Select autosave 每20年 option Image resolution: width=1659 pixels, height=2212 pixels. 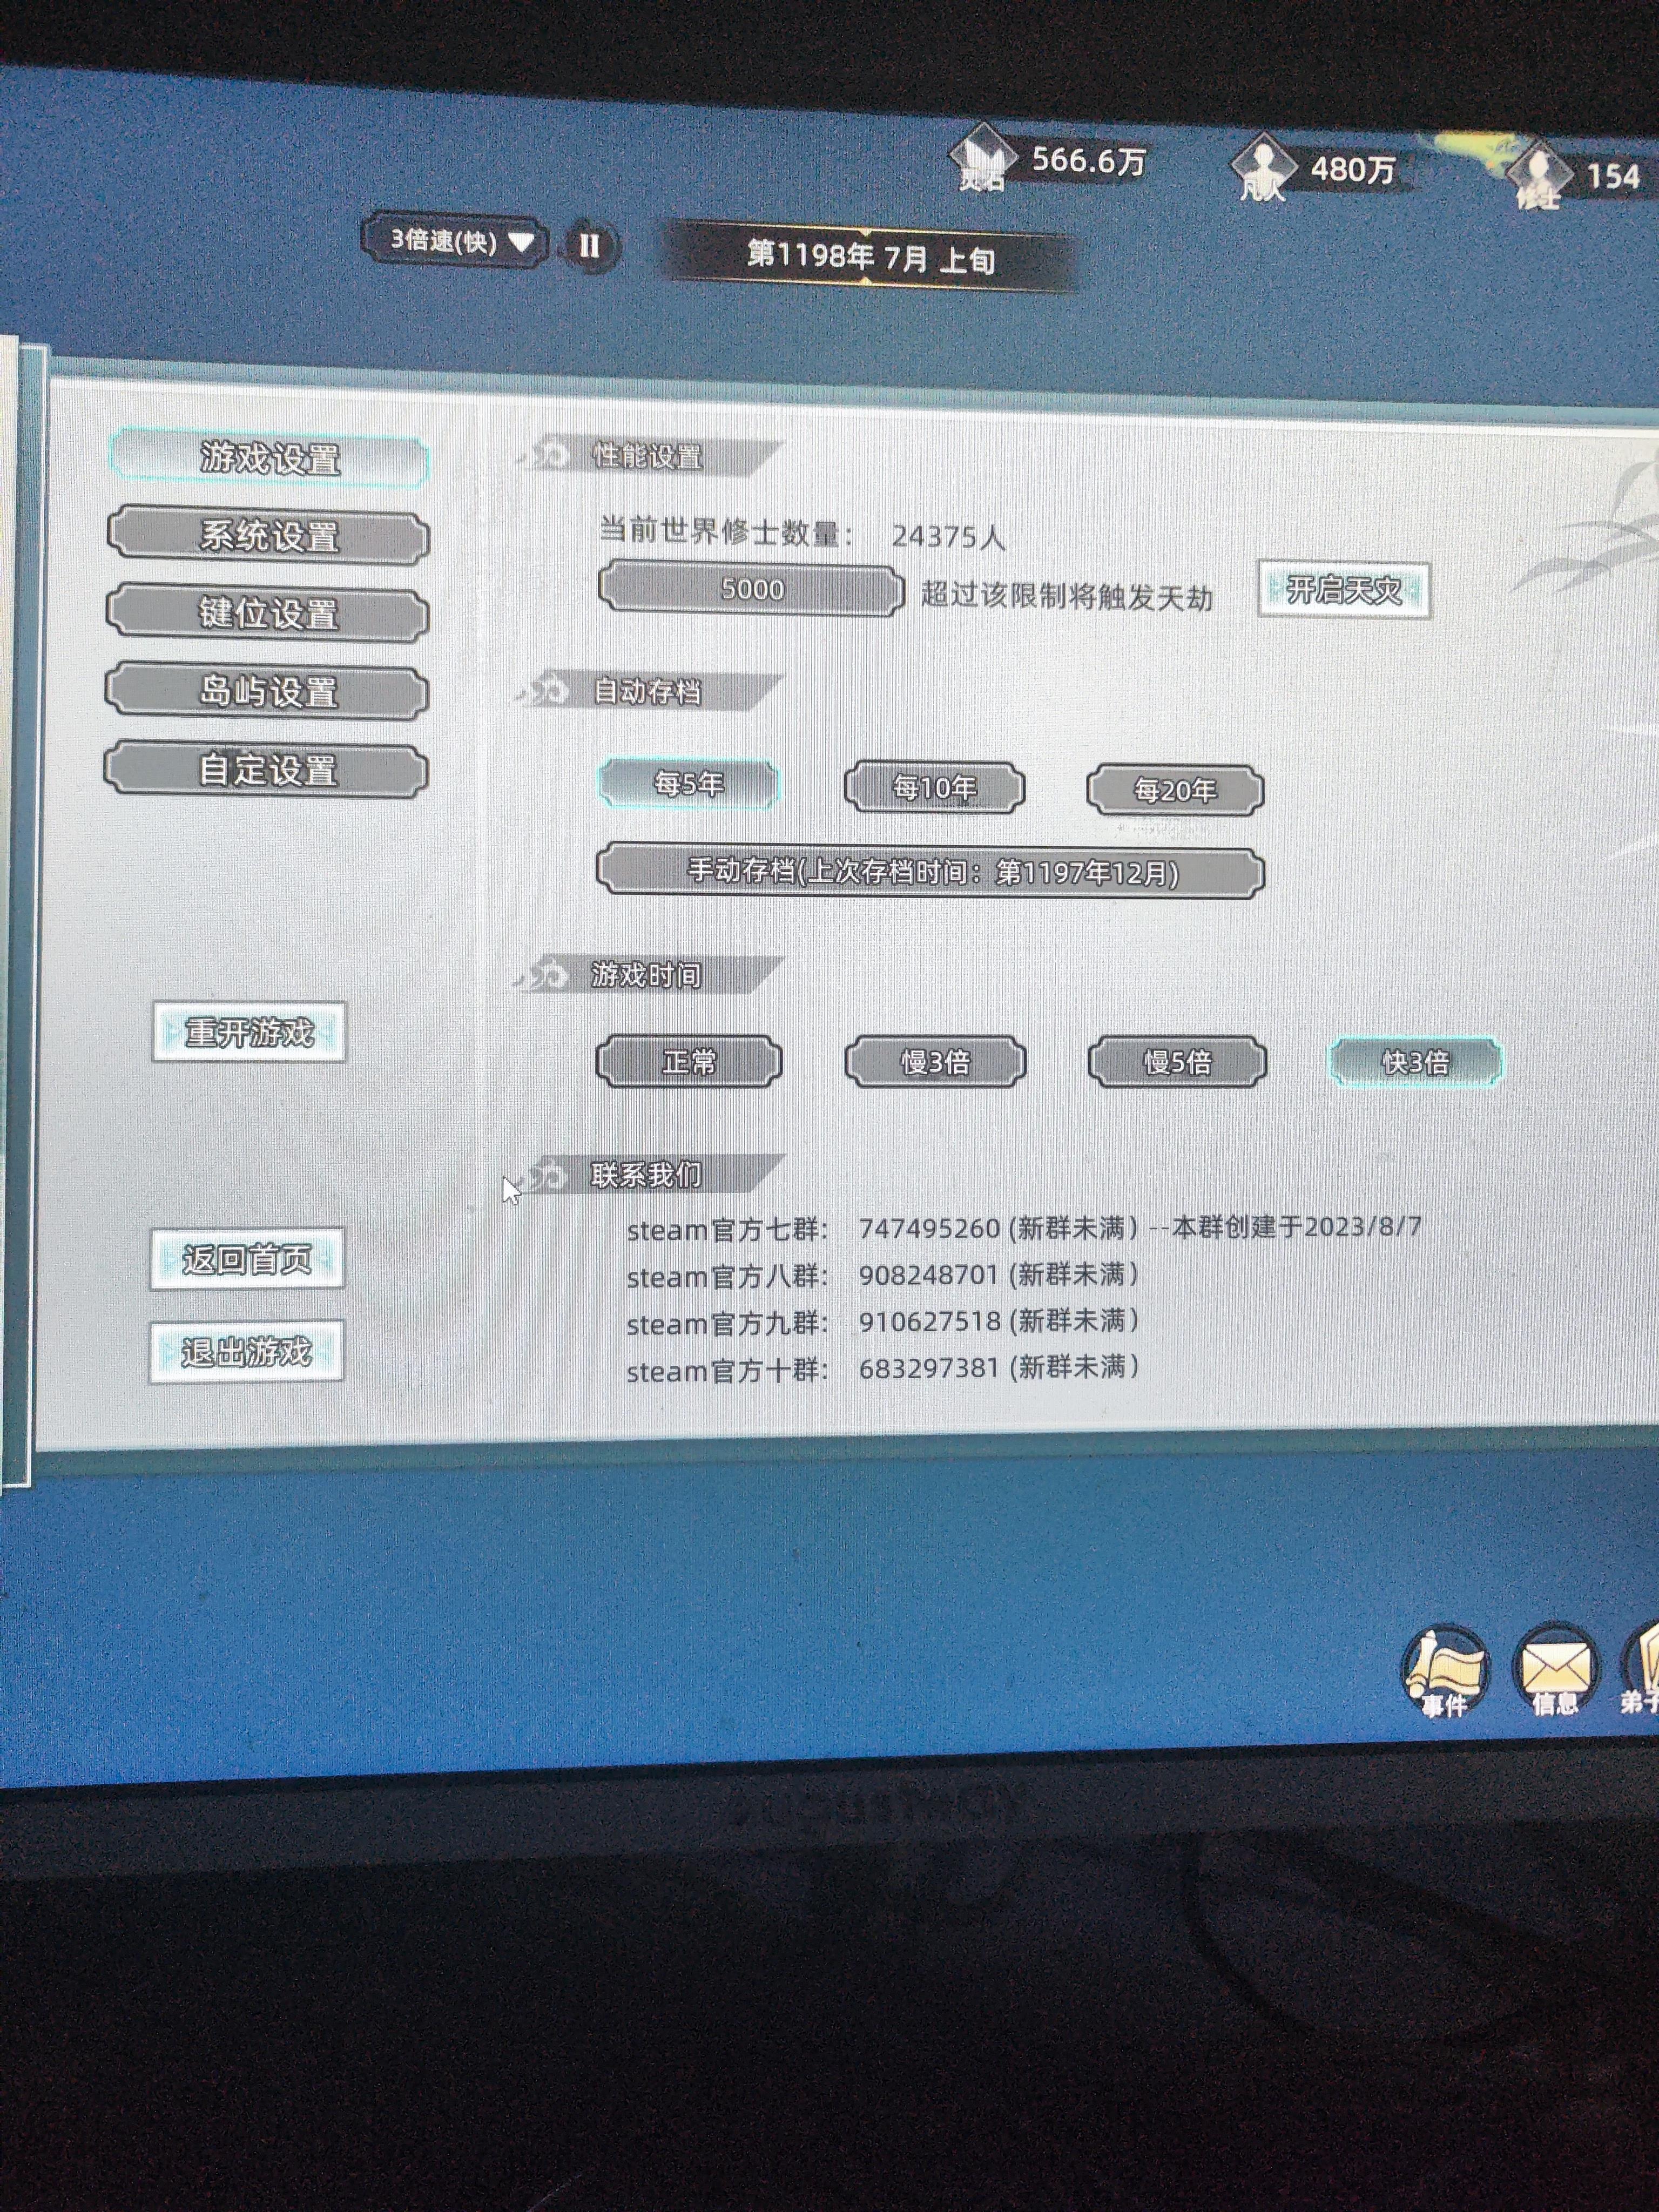pyautogui.click(x=1175, y=790)
